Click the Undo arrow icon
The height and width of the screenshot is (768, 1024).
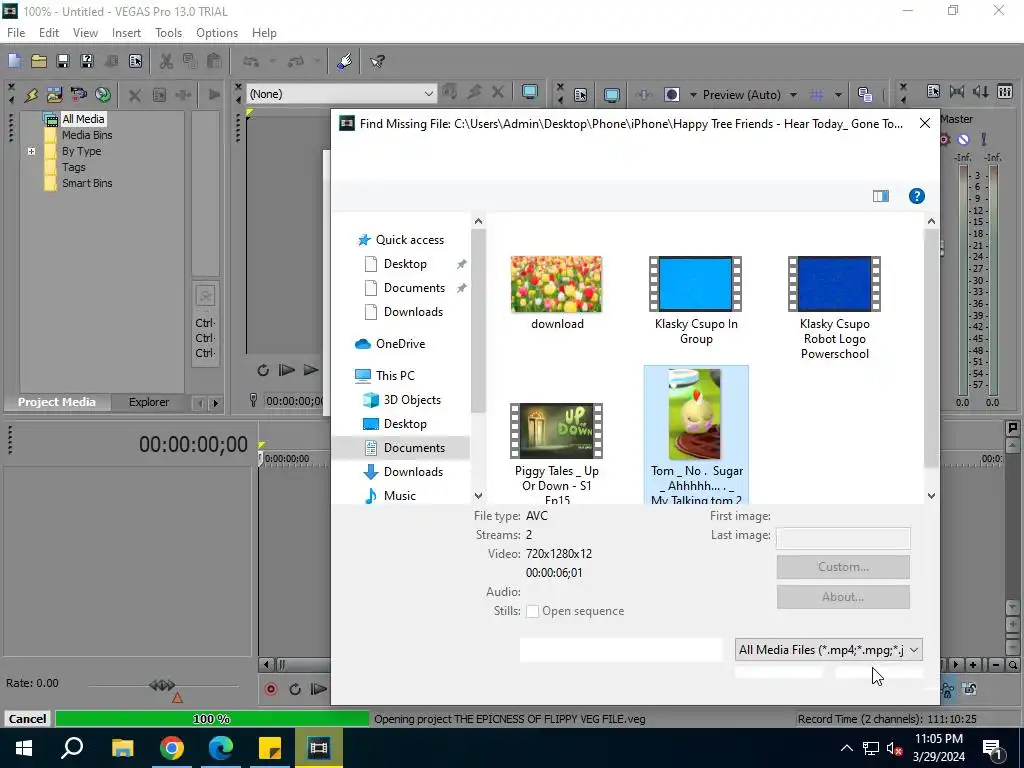(251, 61)
